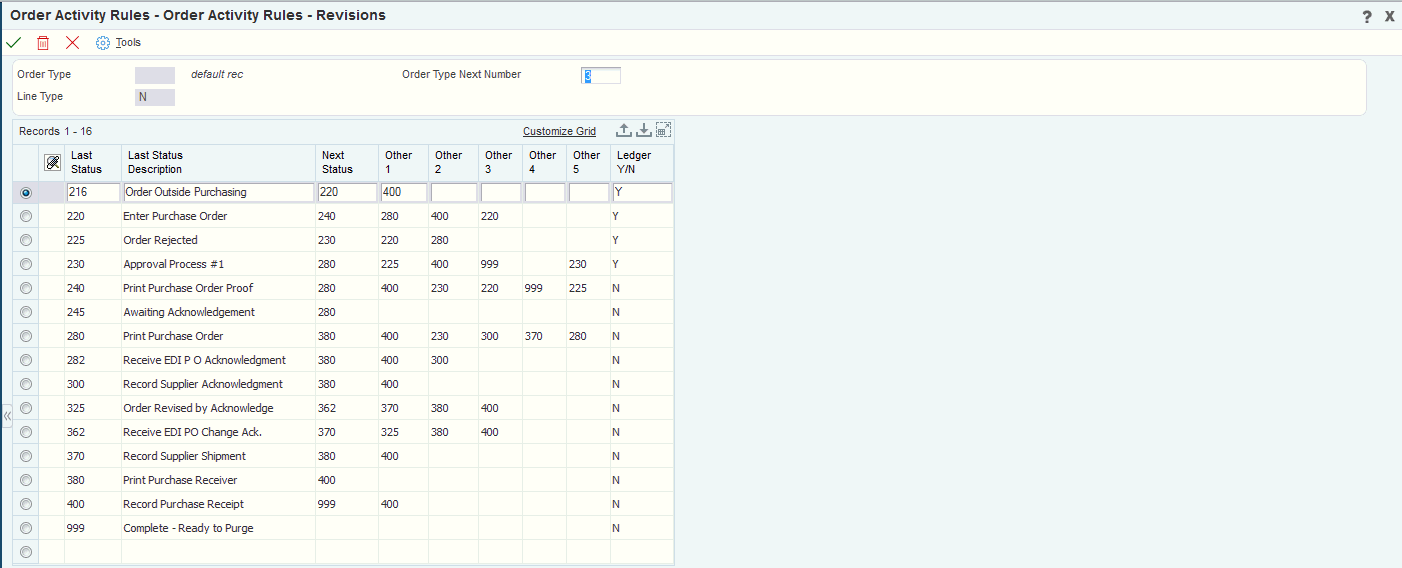This screenshot has width=1402, height=568.
Task: Click the Next Status field containing 220
Action: (347, 192)
